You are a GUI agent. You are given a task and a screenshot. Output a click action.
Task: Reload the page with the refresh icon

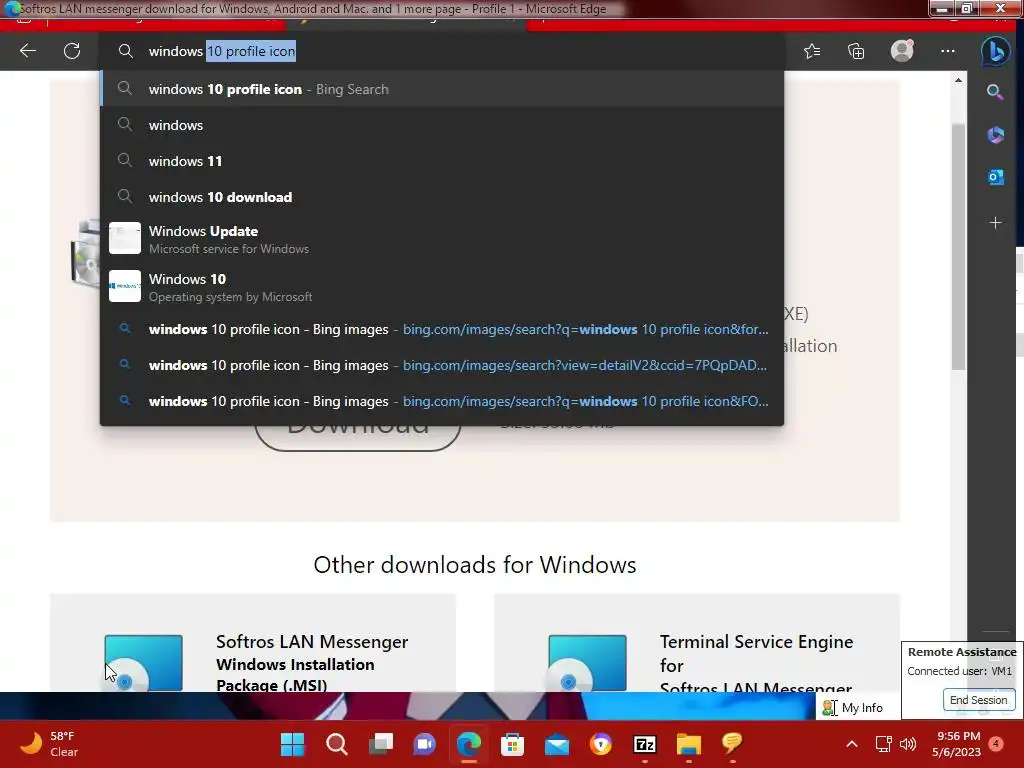pos(72,51)
